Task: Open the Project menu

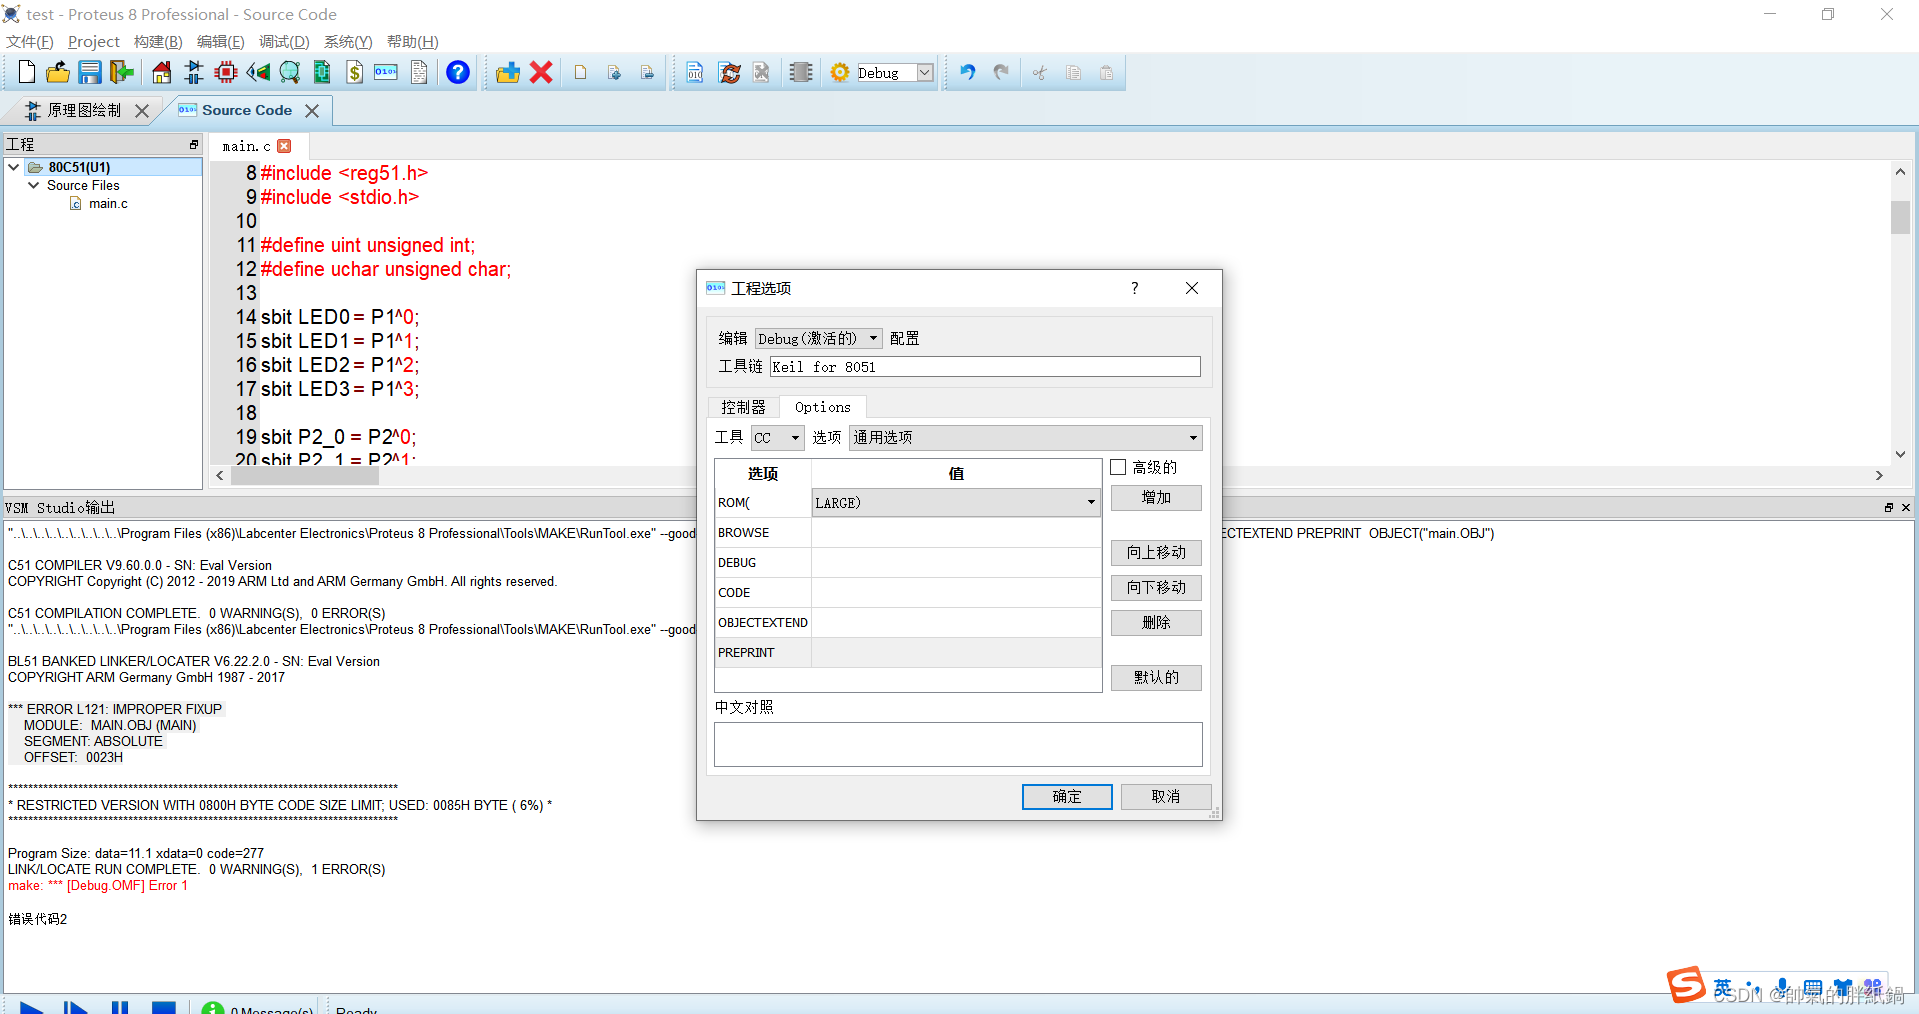Action: [93, 41]
